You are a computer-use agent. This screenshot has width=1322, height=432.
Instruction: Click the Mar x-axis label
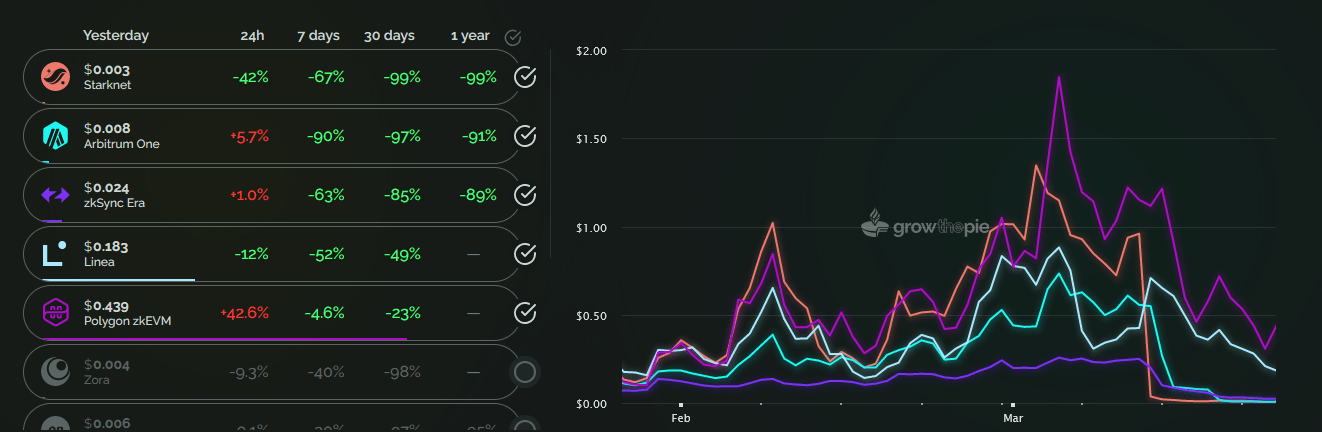pyautogui.click(x=1013, y=417)
